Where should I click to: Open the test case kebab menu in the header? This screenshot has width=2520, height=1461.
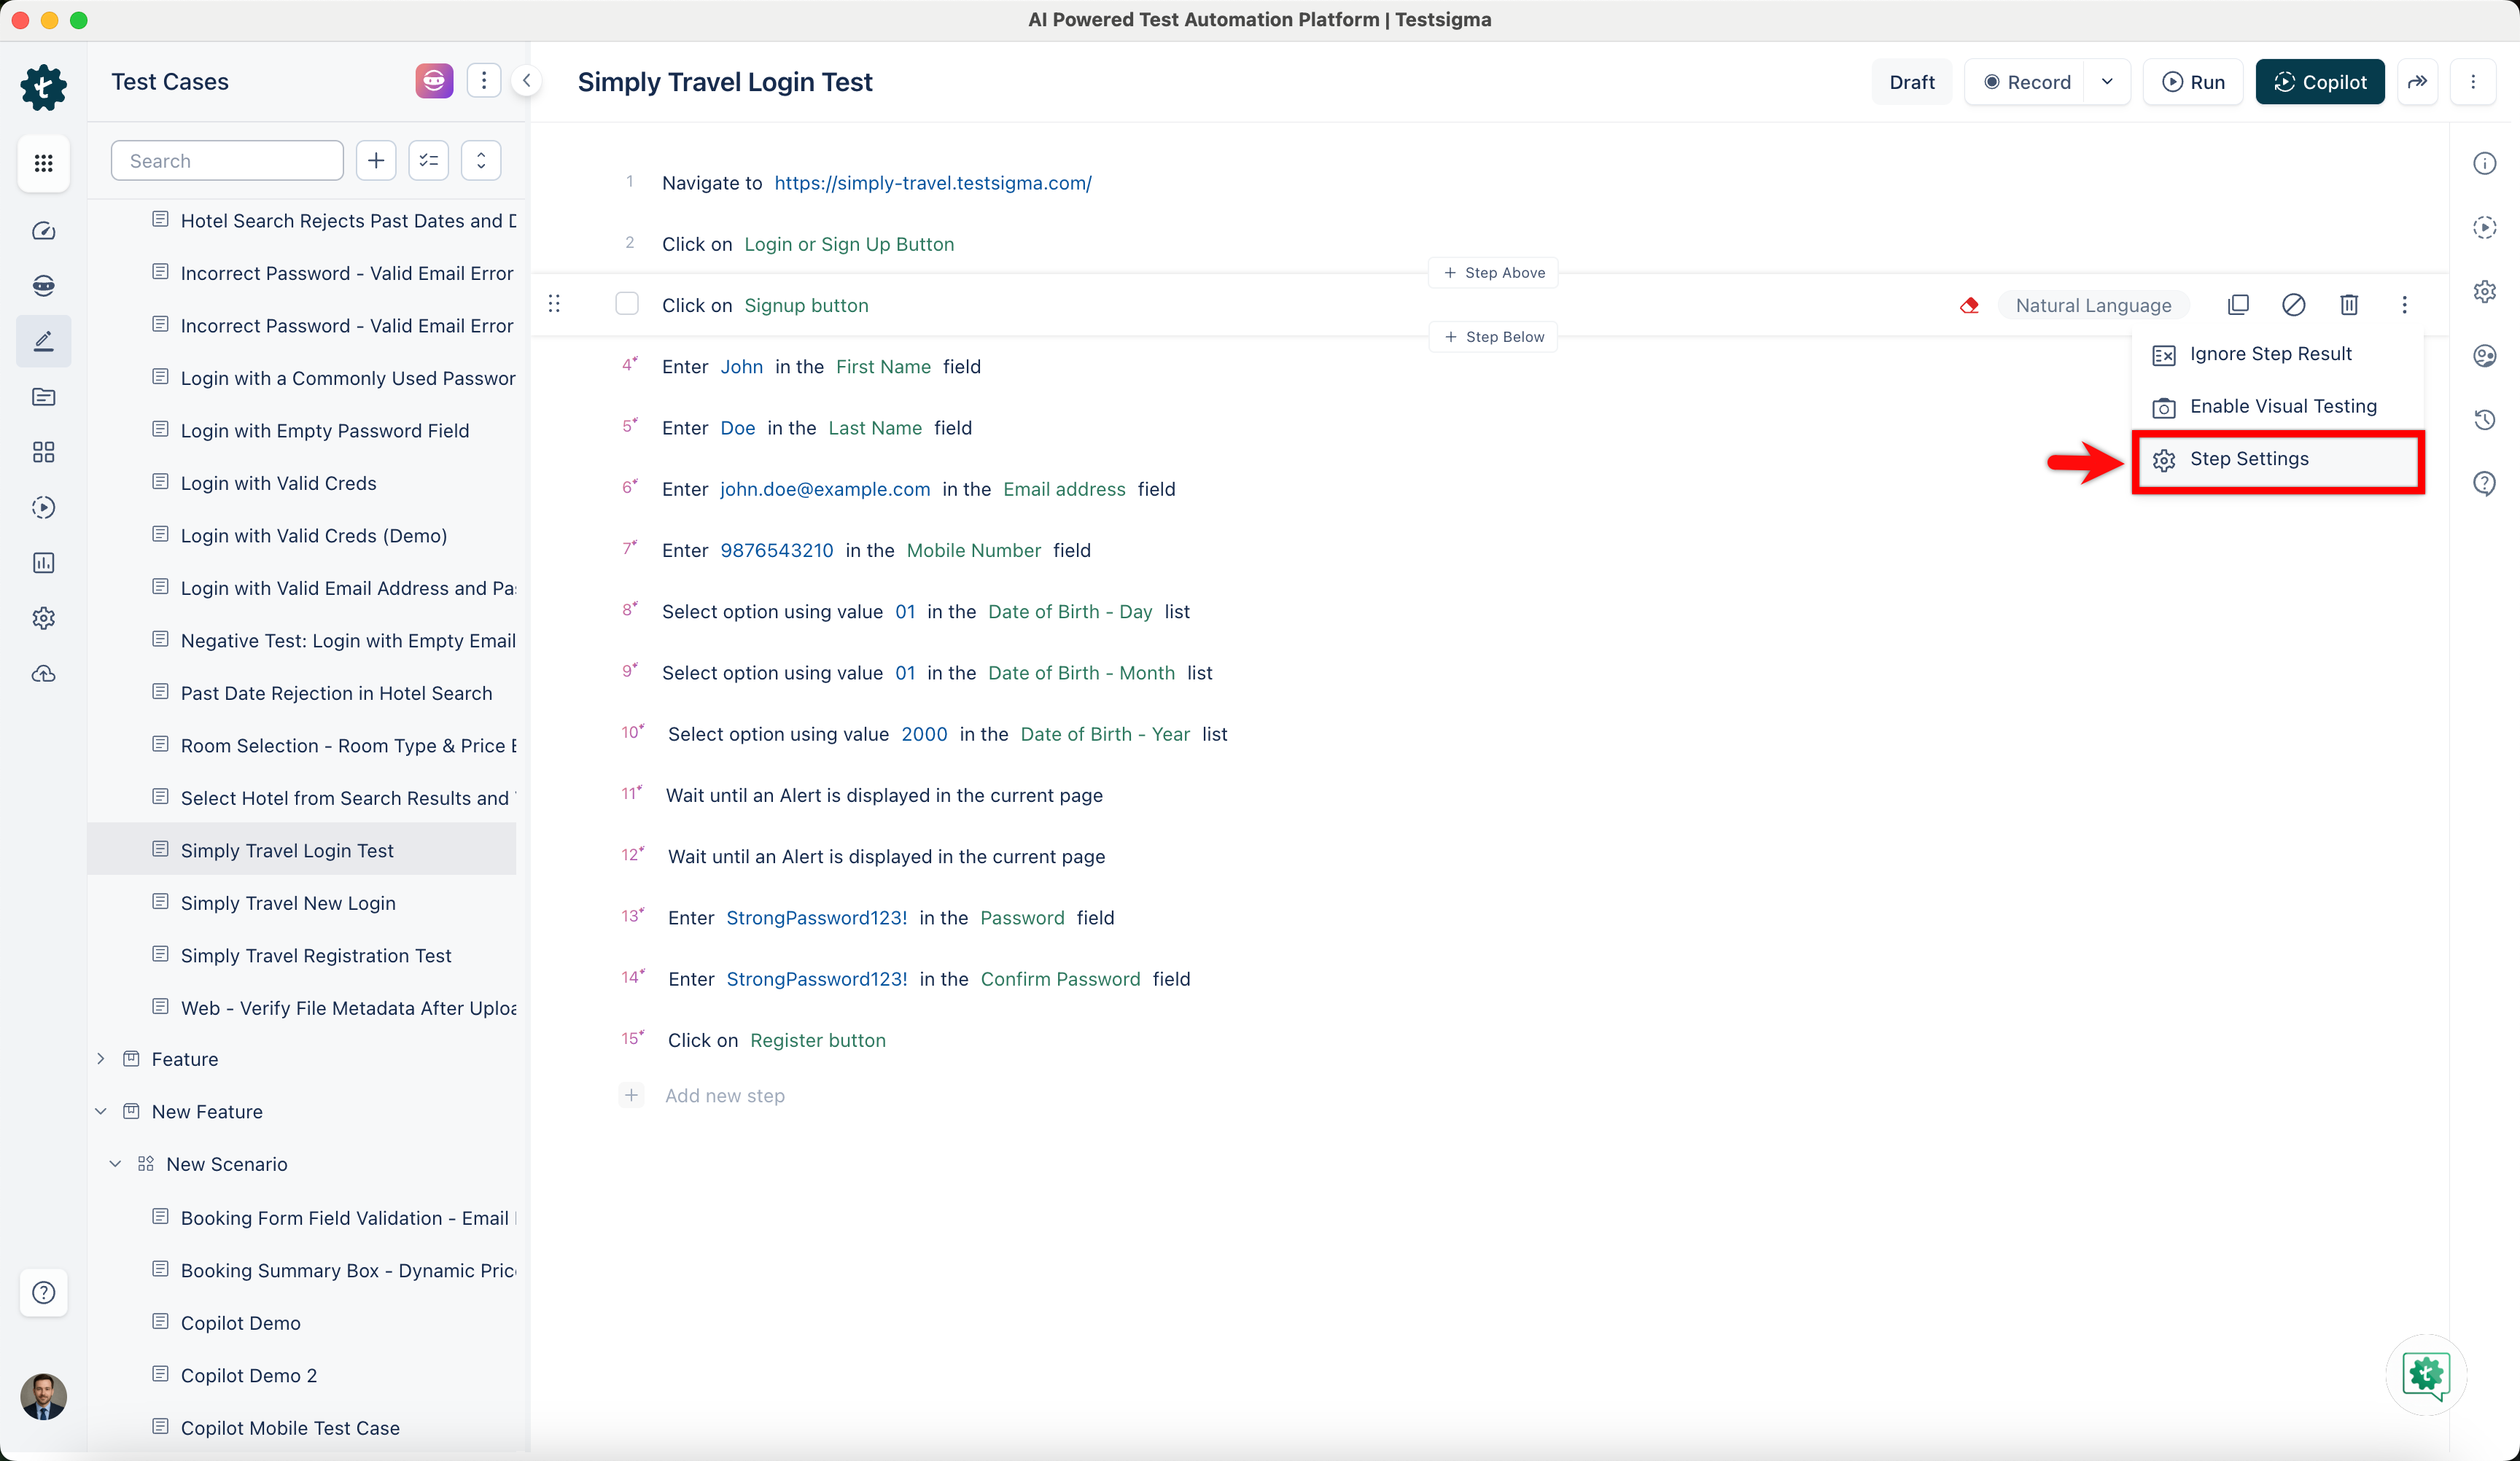[x=2473, y=82]
